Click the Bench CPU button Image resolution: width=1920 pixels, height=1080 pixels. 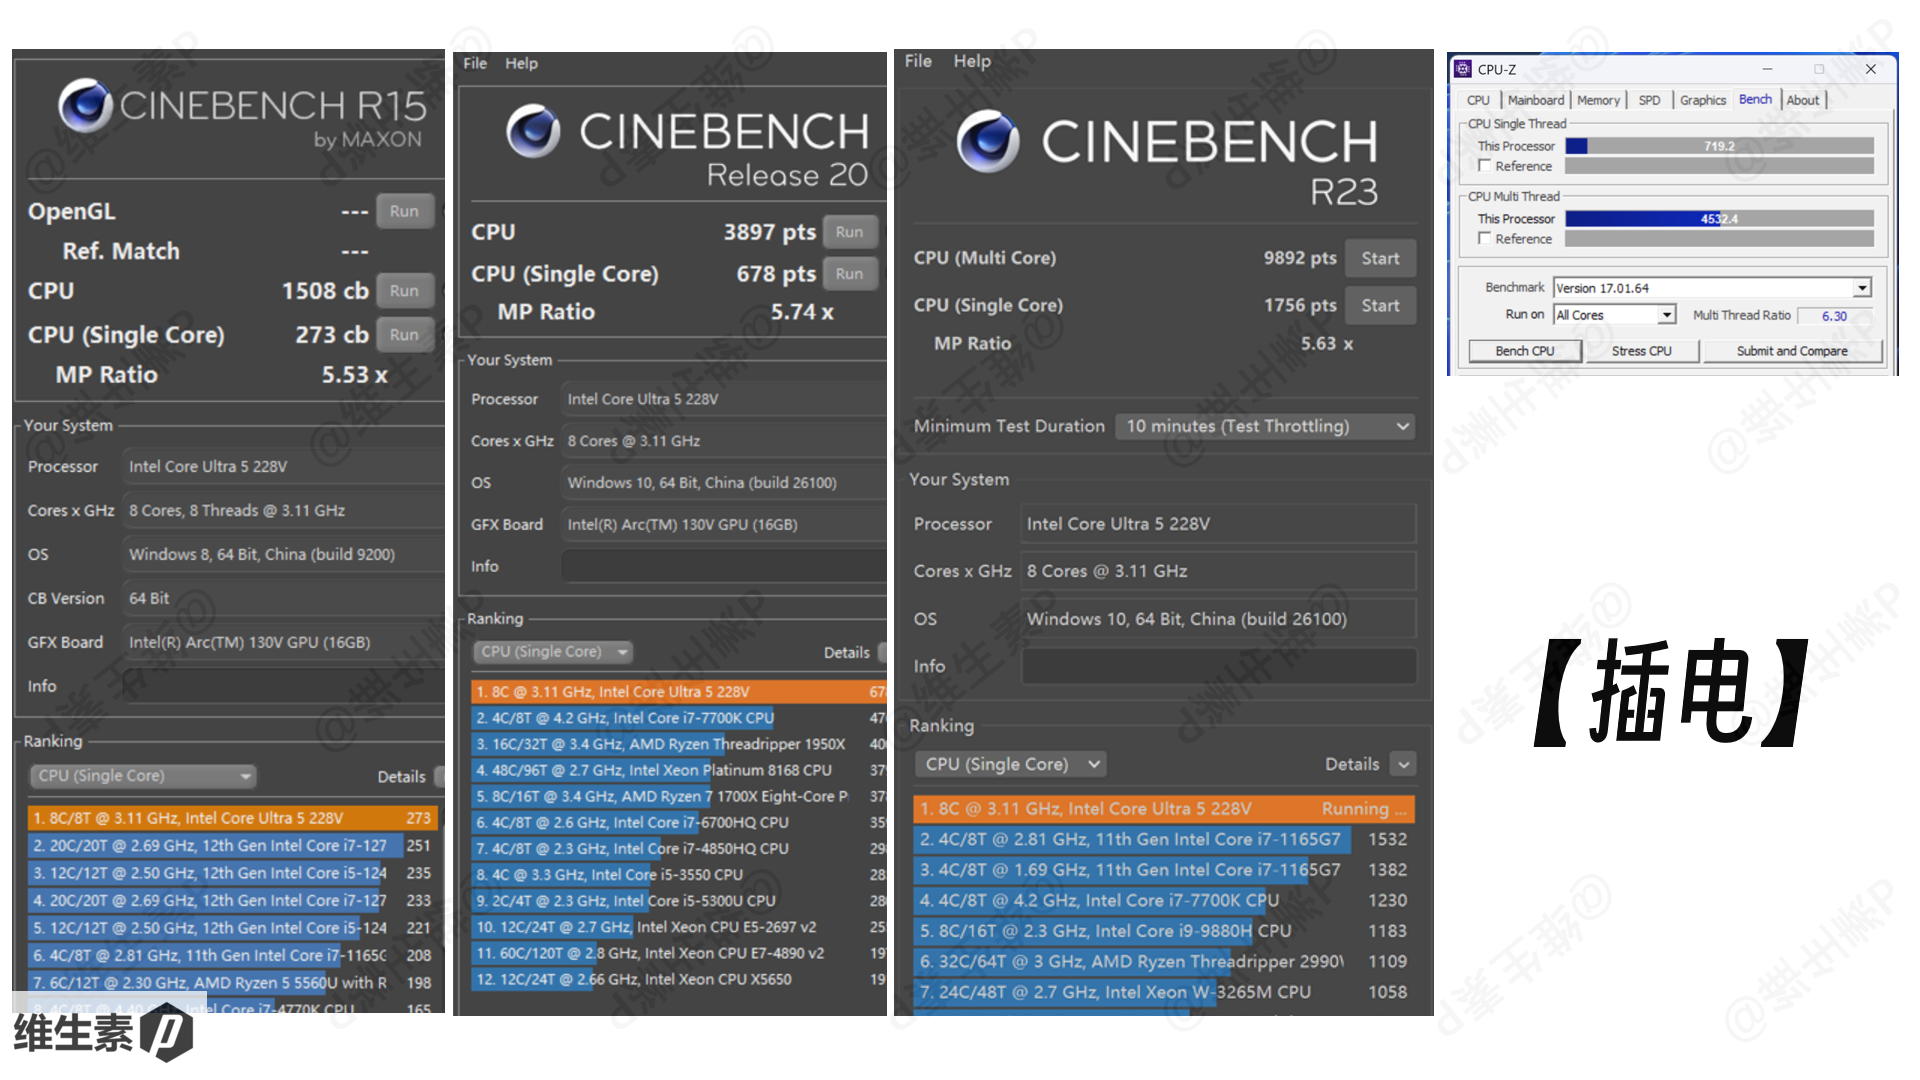[1524, 351]
